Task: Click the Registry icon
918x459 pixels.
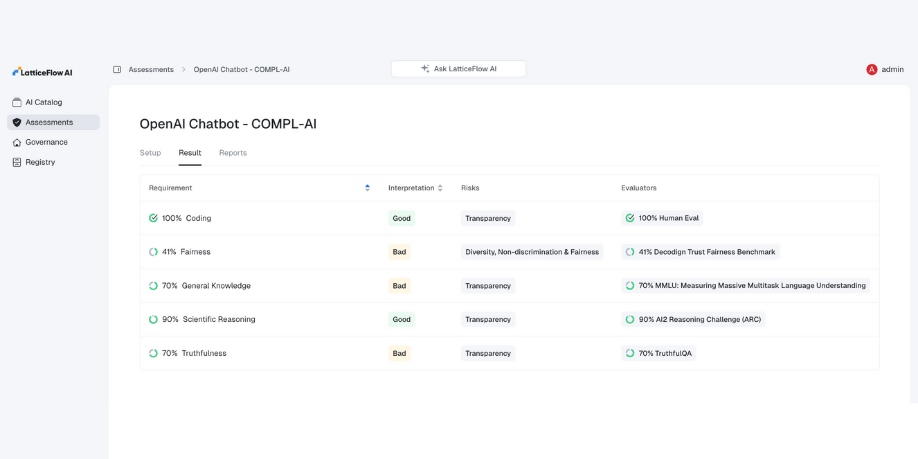Action: pyautogui.click(x=17, y=162)
